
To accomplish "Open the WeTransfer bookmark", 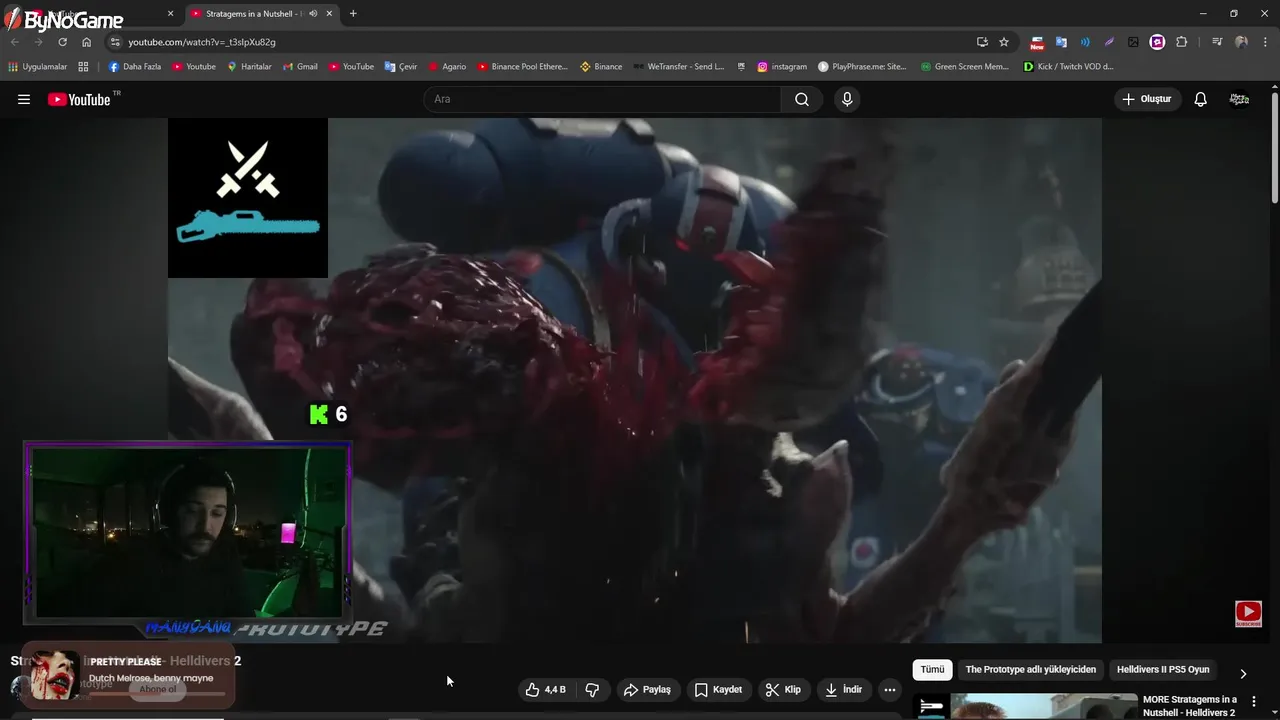I will [679, 67].
